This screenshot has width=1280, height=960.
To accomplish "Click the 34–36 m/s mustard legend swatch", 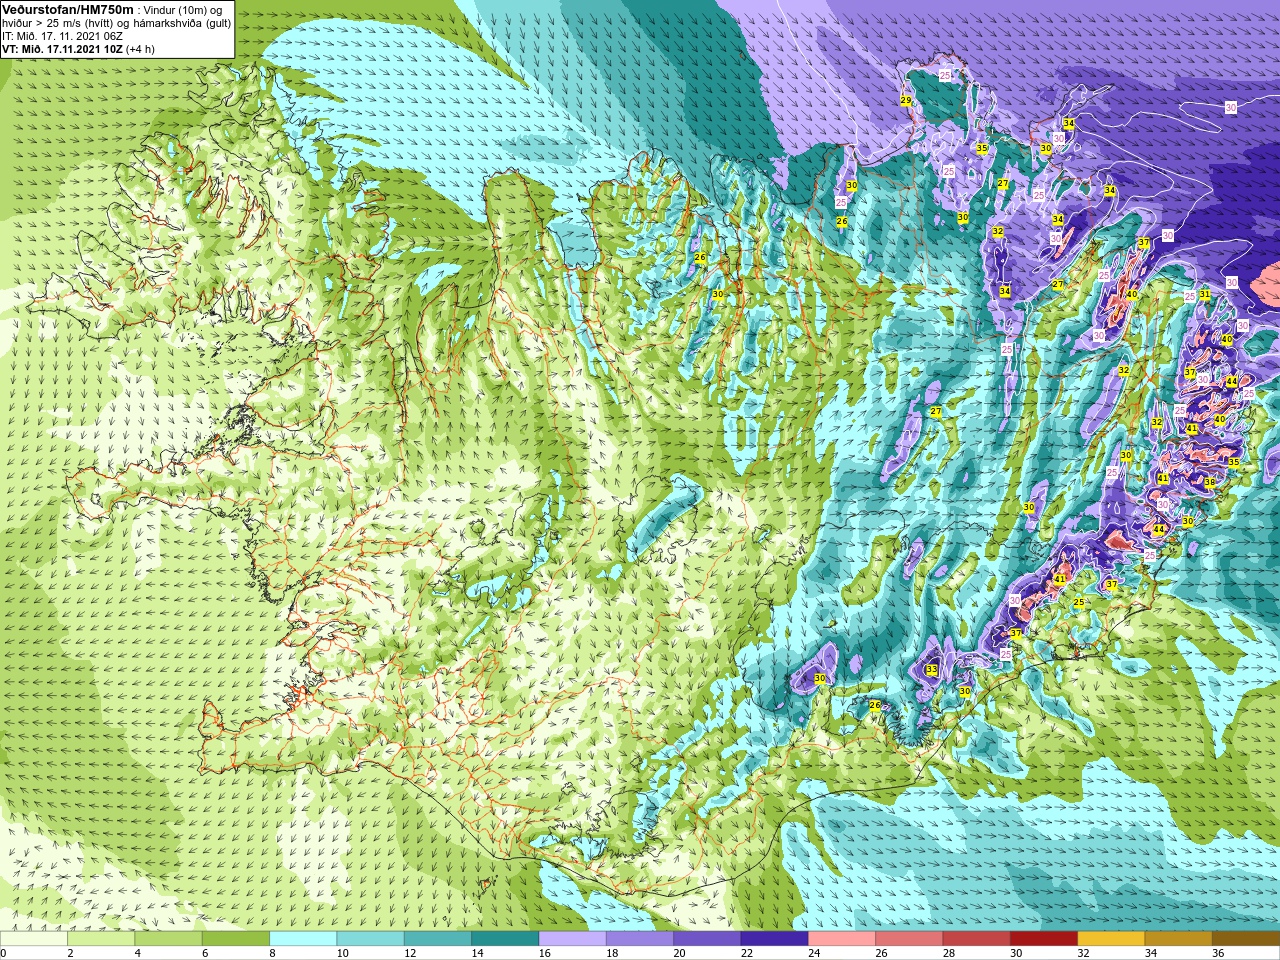I will pyautogui.click(x=1178, y=939).
